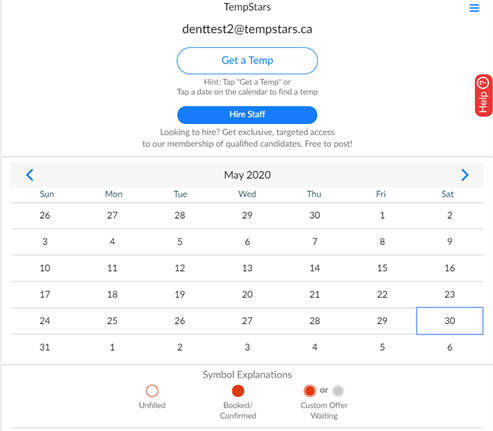Click the Booked/Confirmed solid red circle
The height and width of the screenshot is (431, 493).
tap(238, 391)
